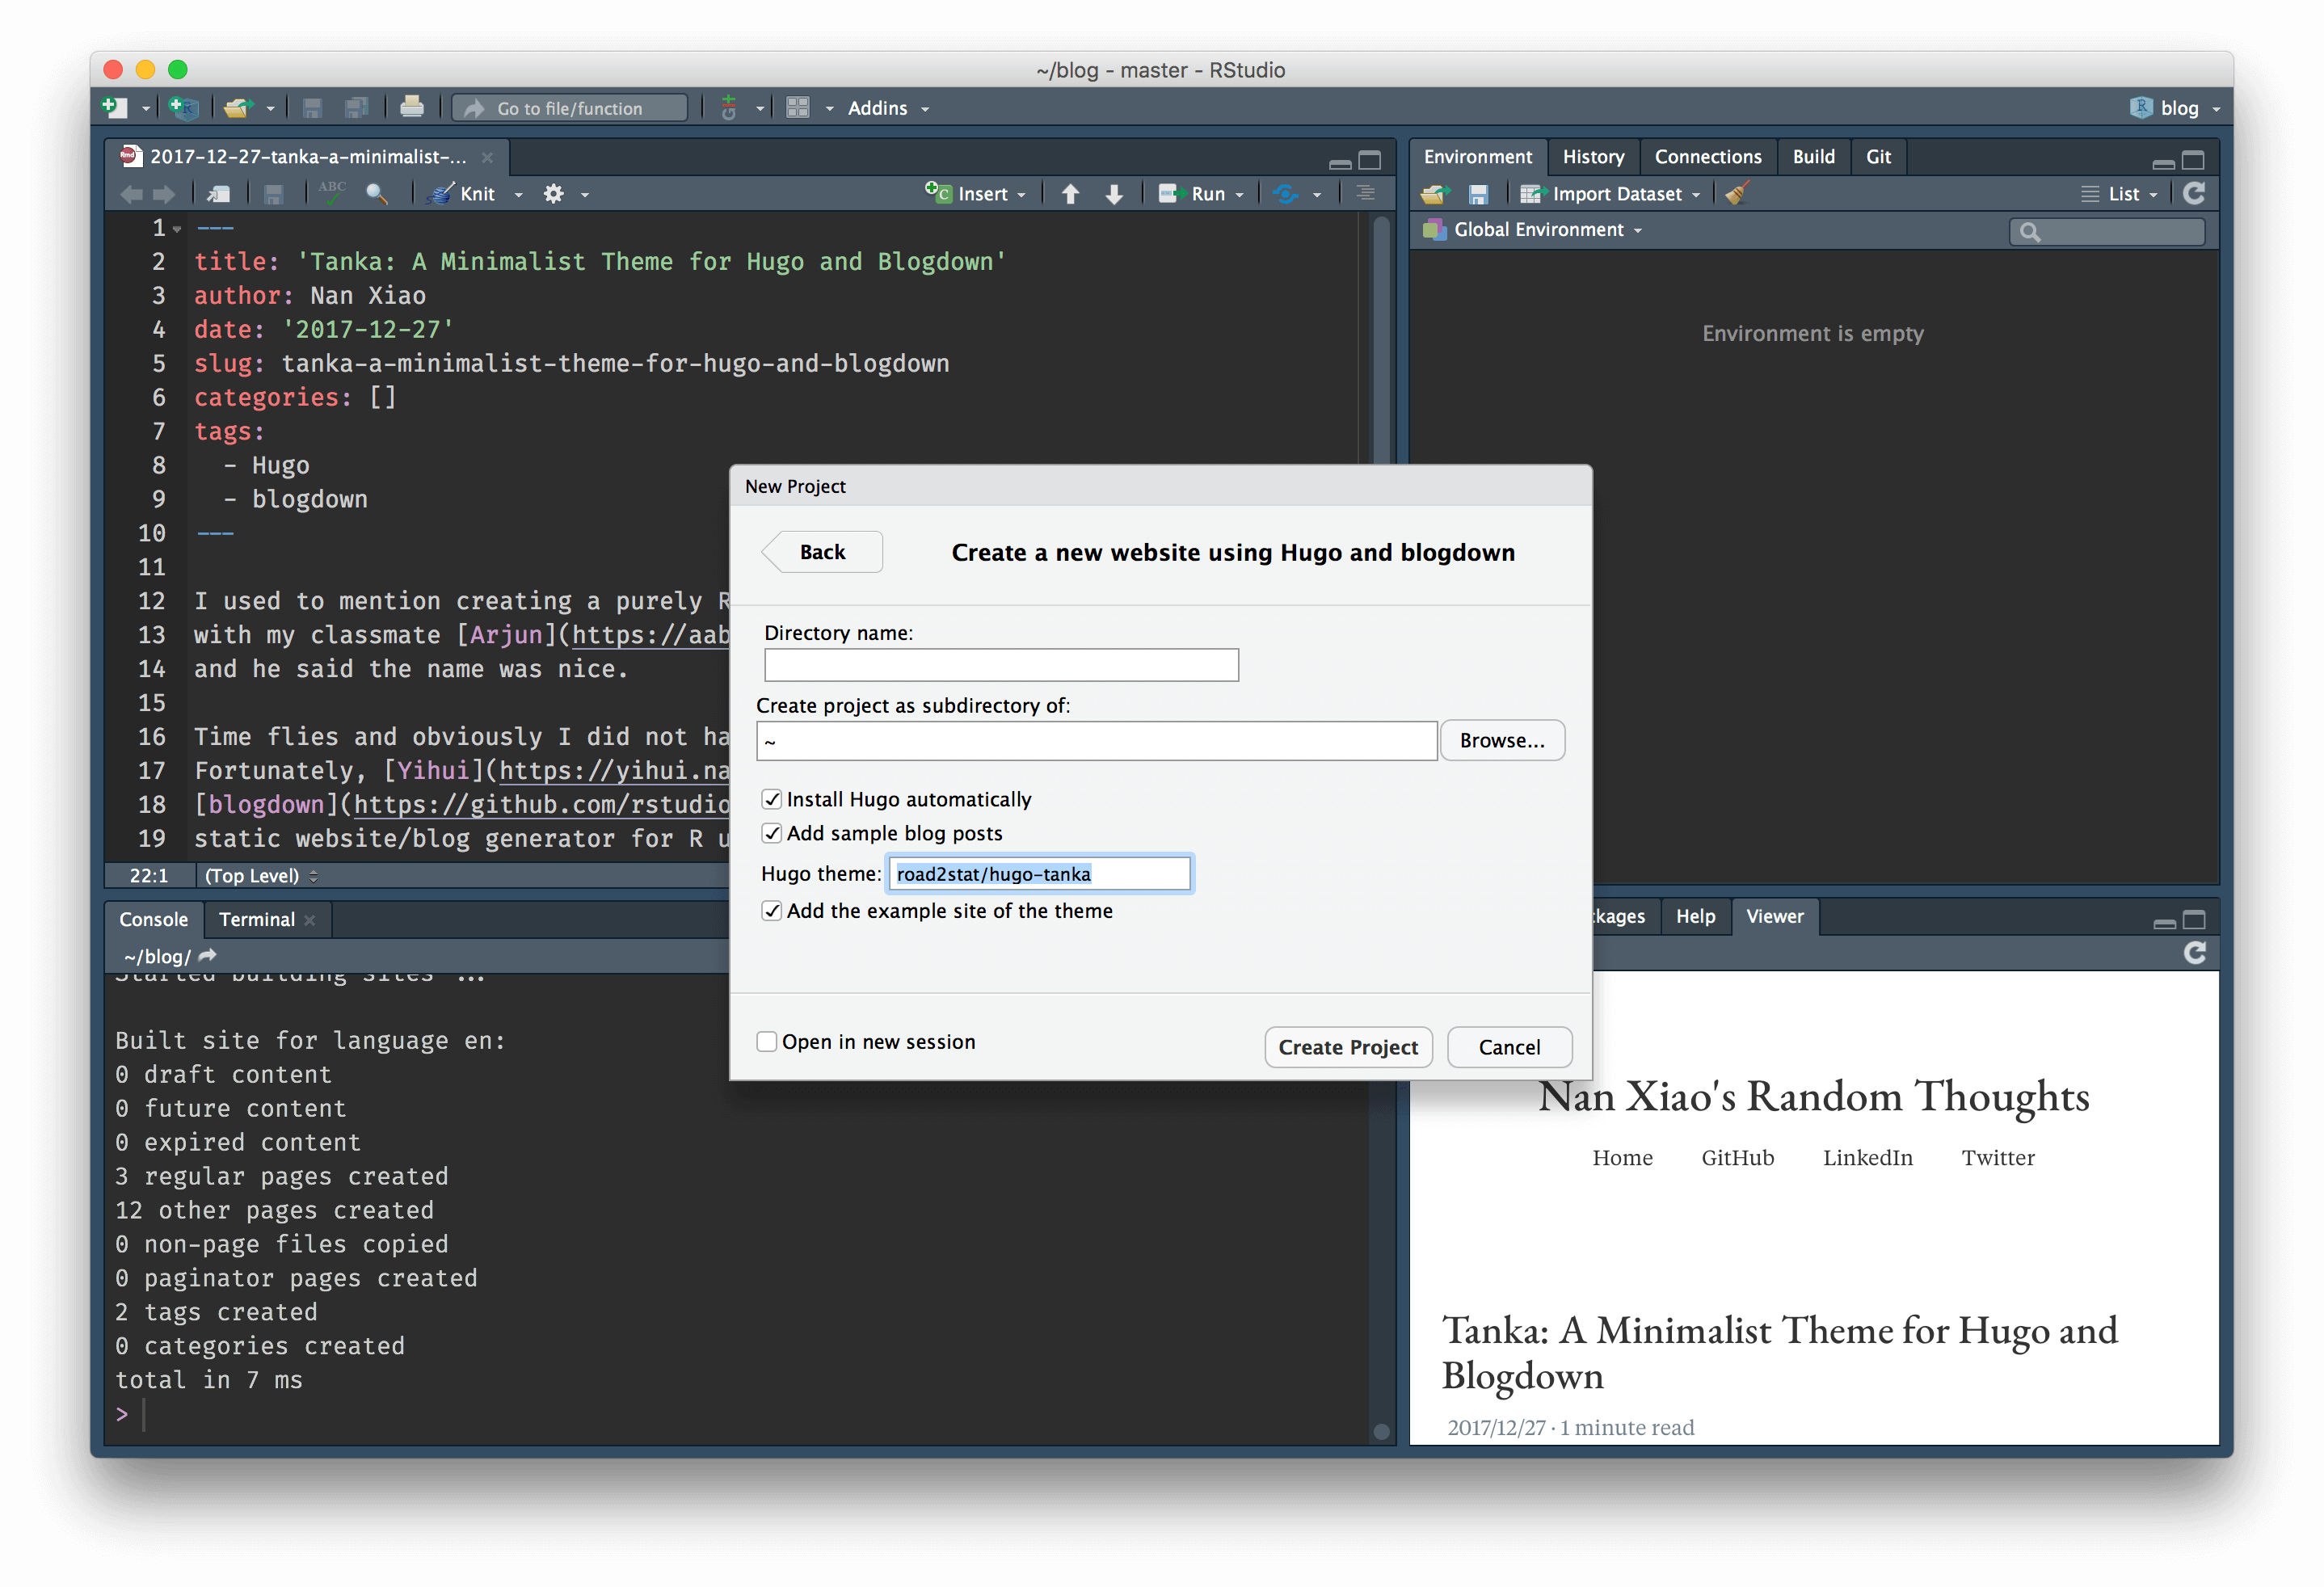2324x1587 pixels.
Task: Enable Open in new session checkbox
Action: (x=767, y=1042)
